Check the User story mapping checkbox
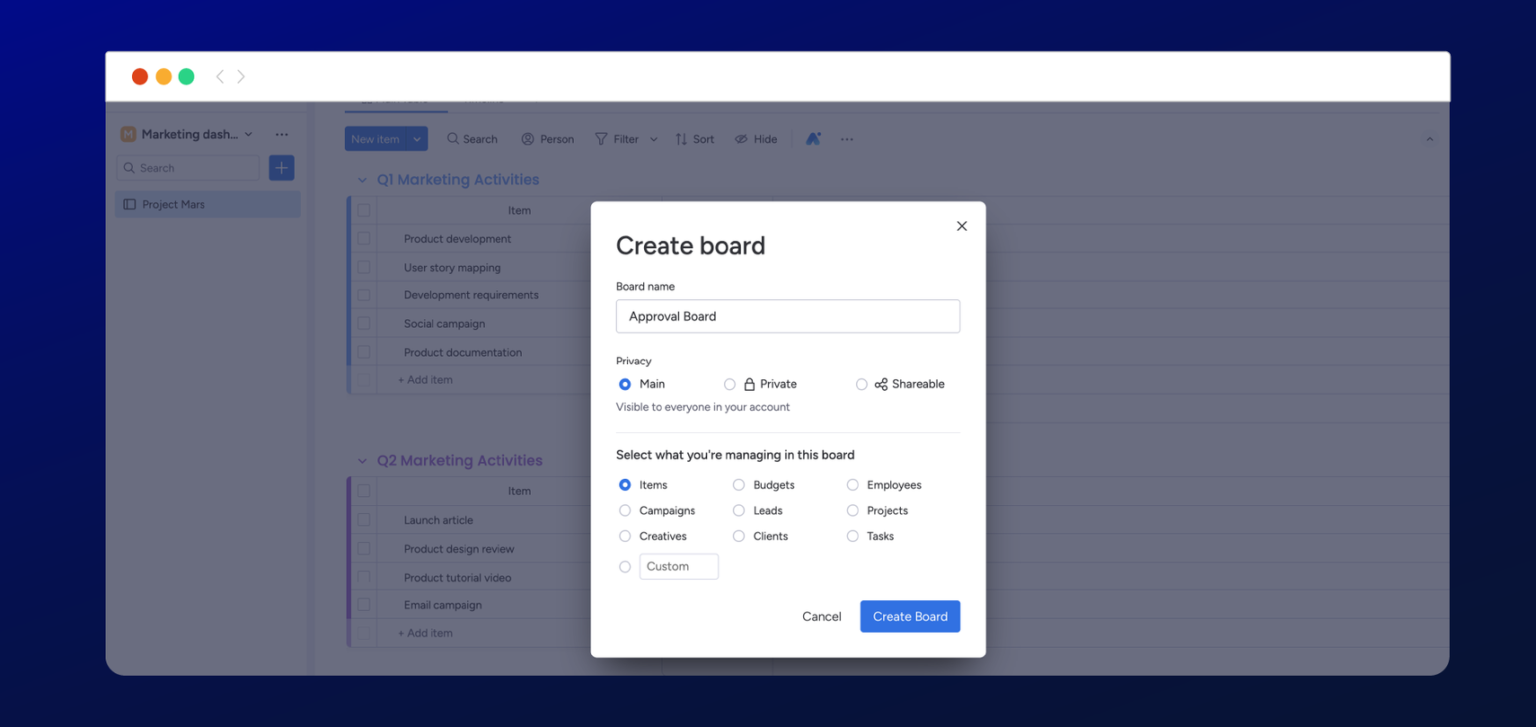 click(364, 268)
